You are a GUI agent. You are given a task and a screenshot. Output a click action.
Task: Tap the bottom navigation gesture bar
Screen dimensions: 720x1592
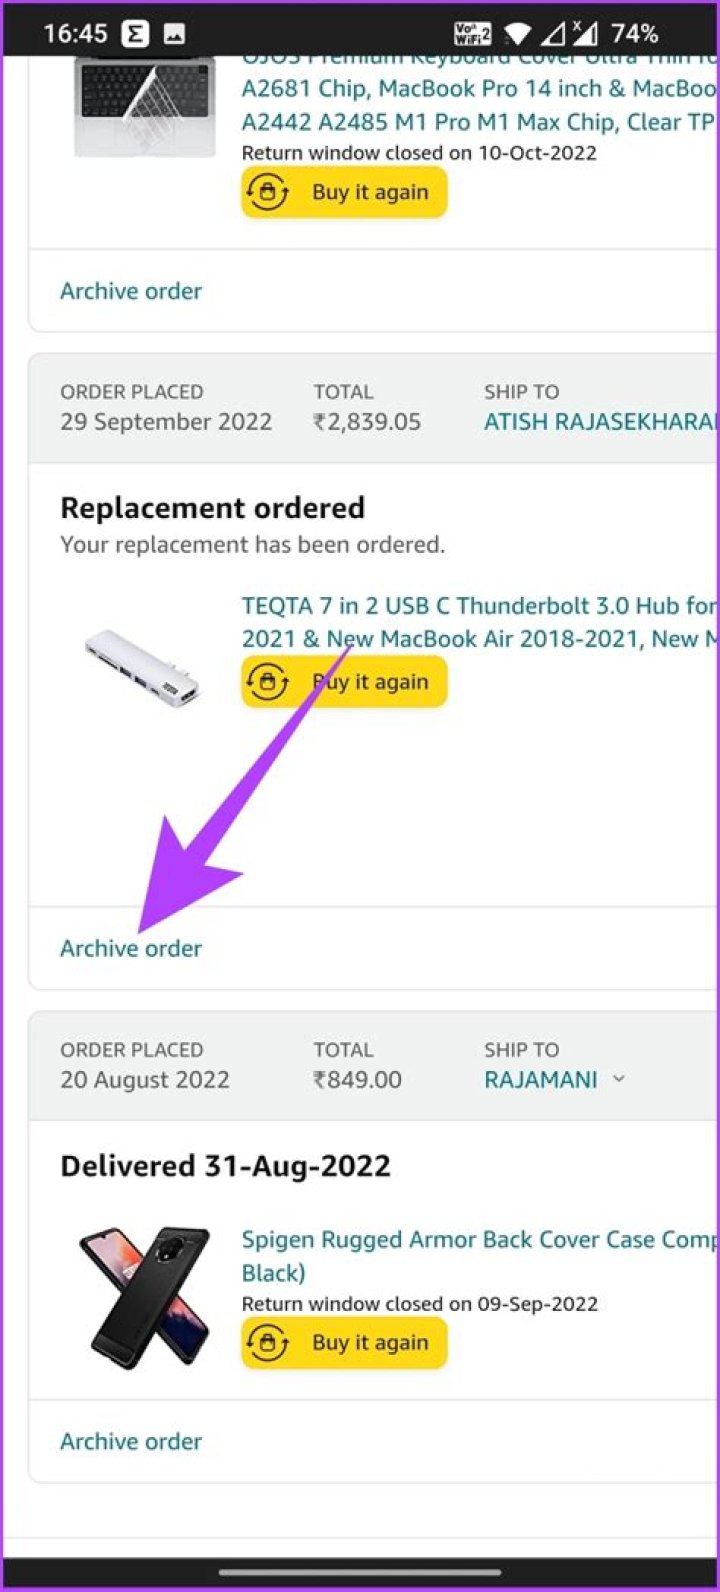coord(360,1571)
